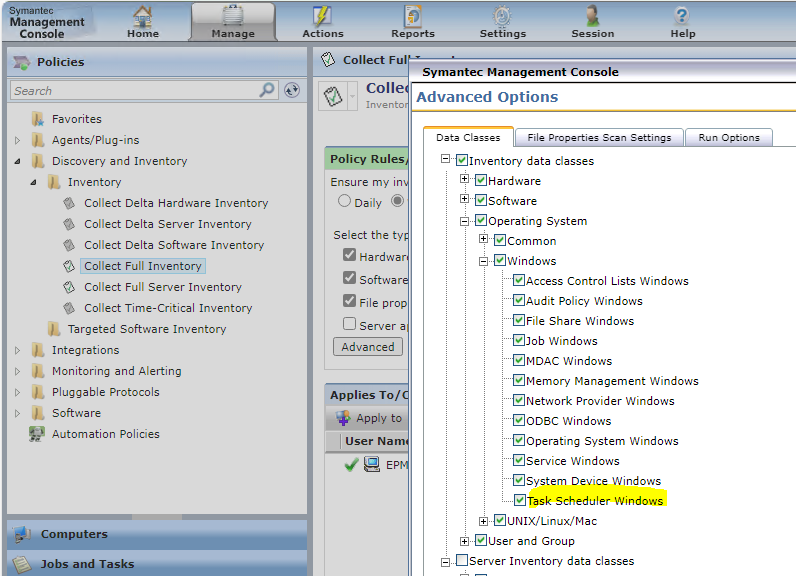Enable Server Inventory data classes checkbox
The height and width of the screenshot is (576, 796).
coord(461,561)
